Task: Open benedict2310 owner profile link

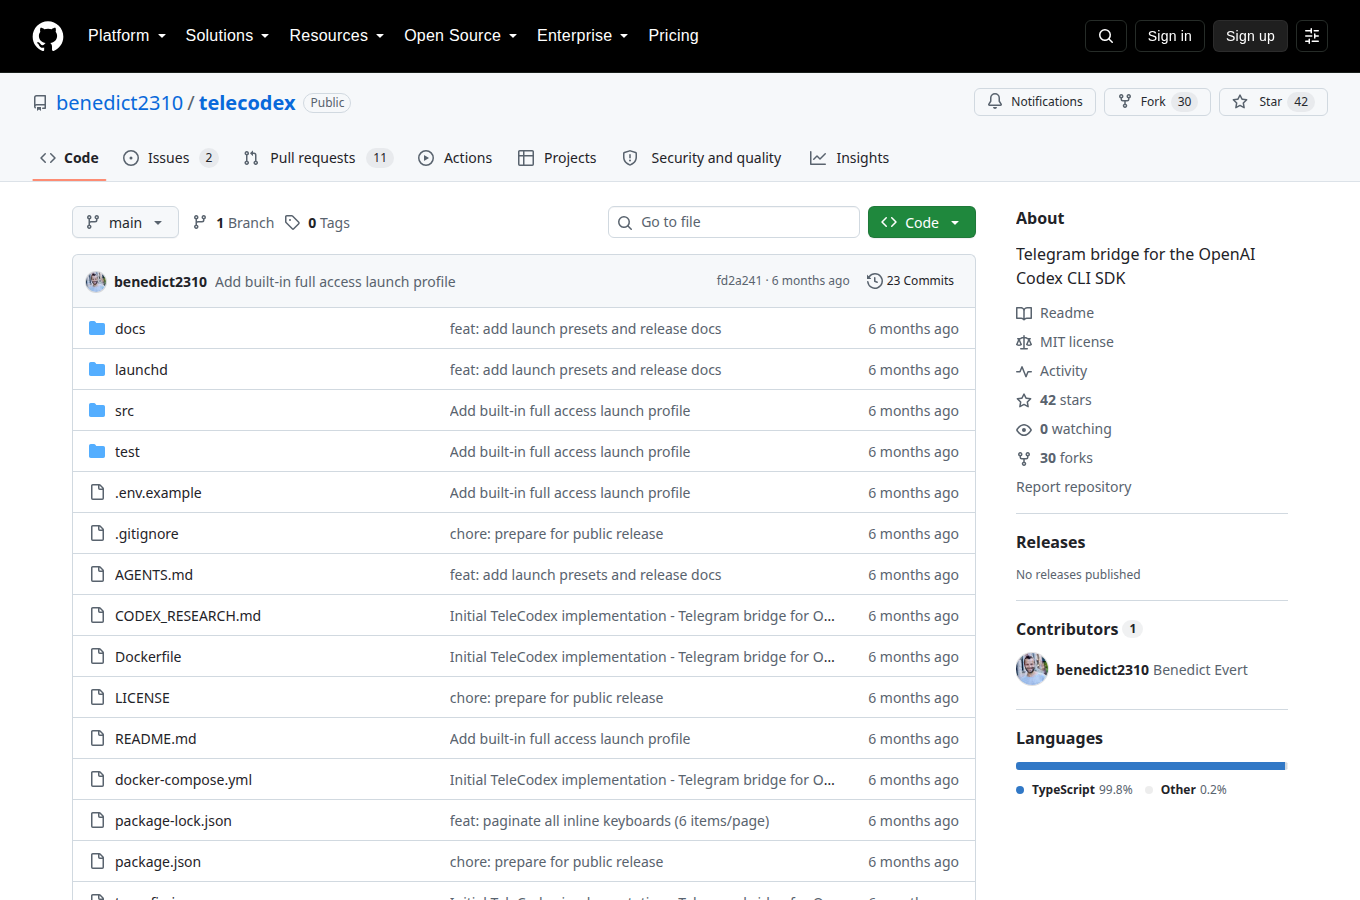Action: pyautogui.click(x=120, y=103)
